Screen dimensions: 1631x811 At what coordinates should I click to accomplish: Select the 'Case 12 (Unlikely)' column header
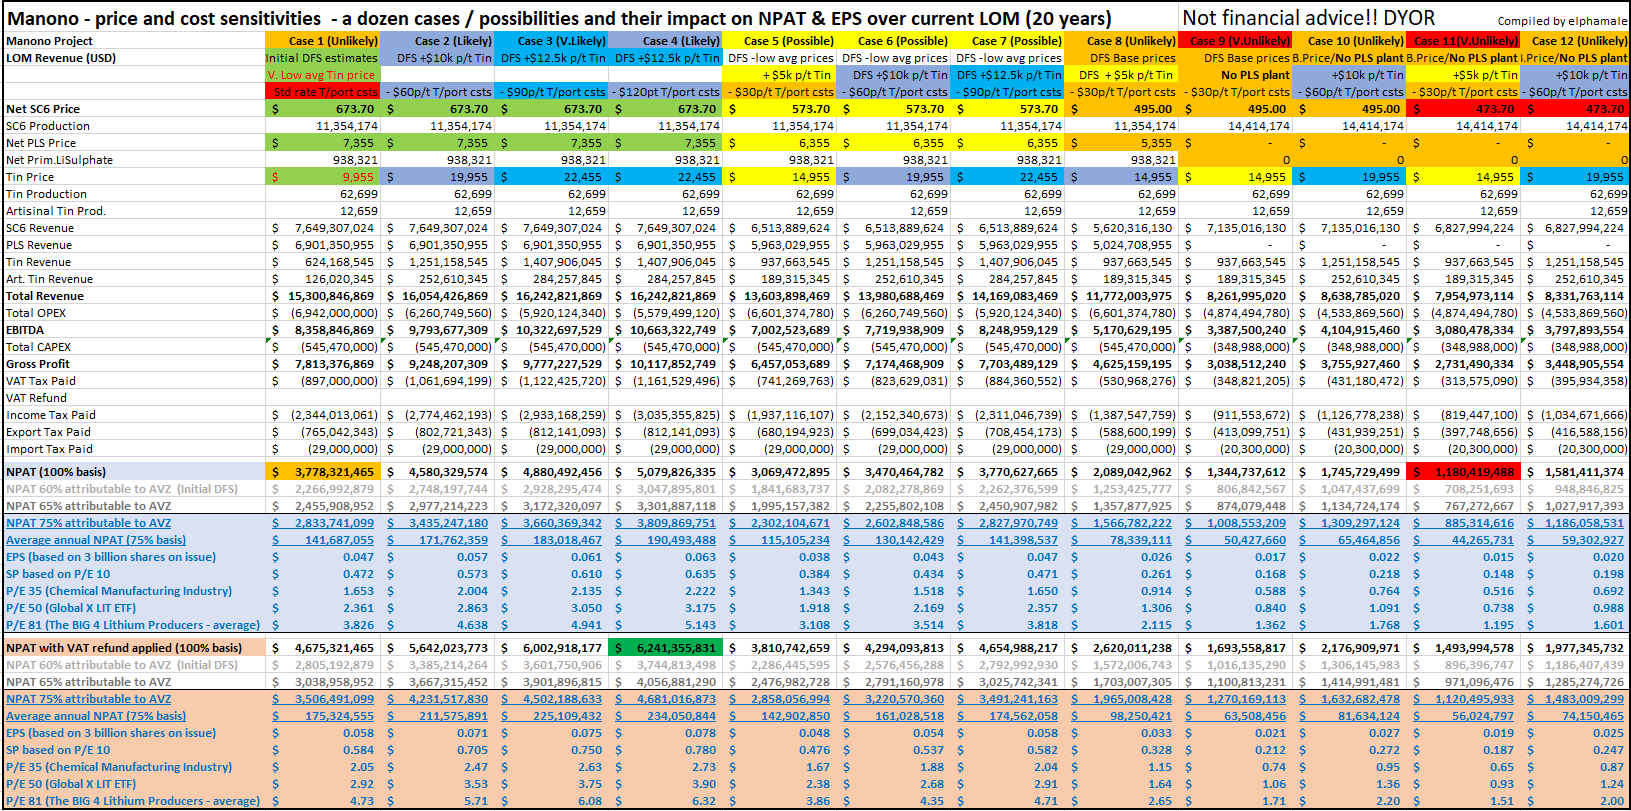(1576, 41)
